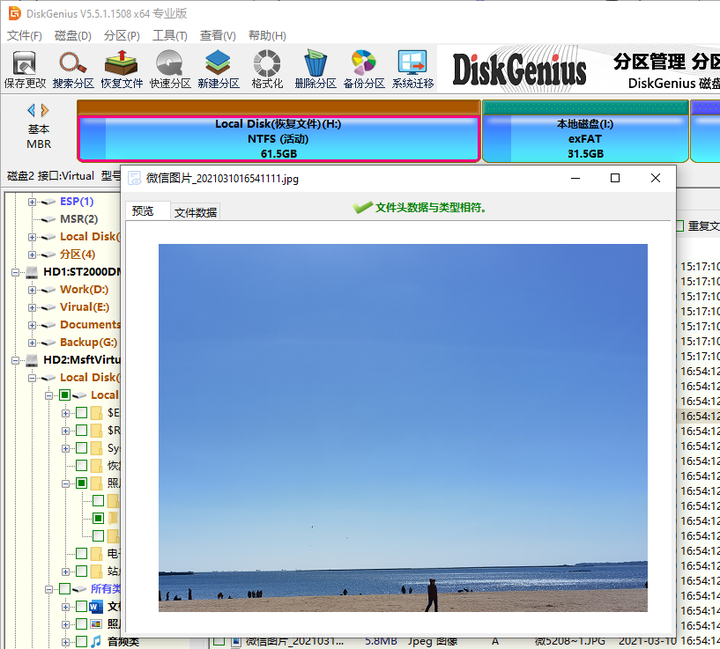
Task: Click the 2021-03-10 date cell in bottom row
Action: (x=647, y=641)
